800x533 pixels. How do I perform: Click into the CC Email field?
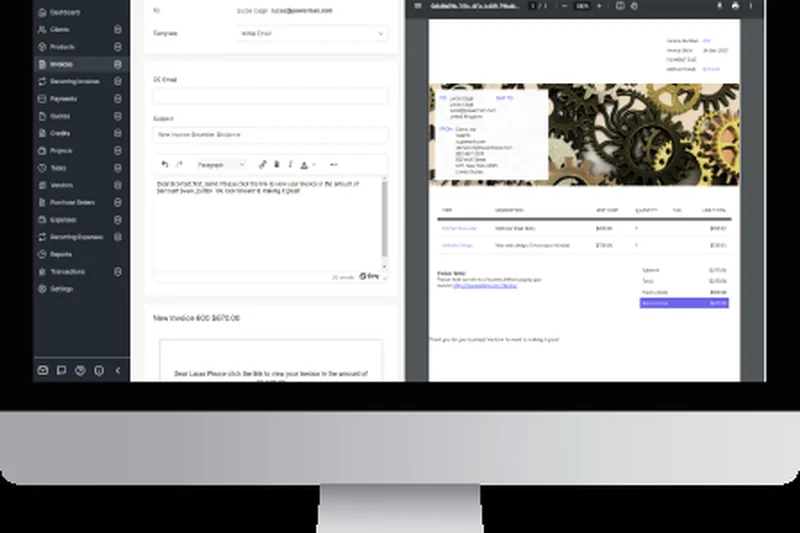click(270, 96)
